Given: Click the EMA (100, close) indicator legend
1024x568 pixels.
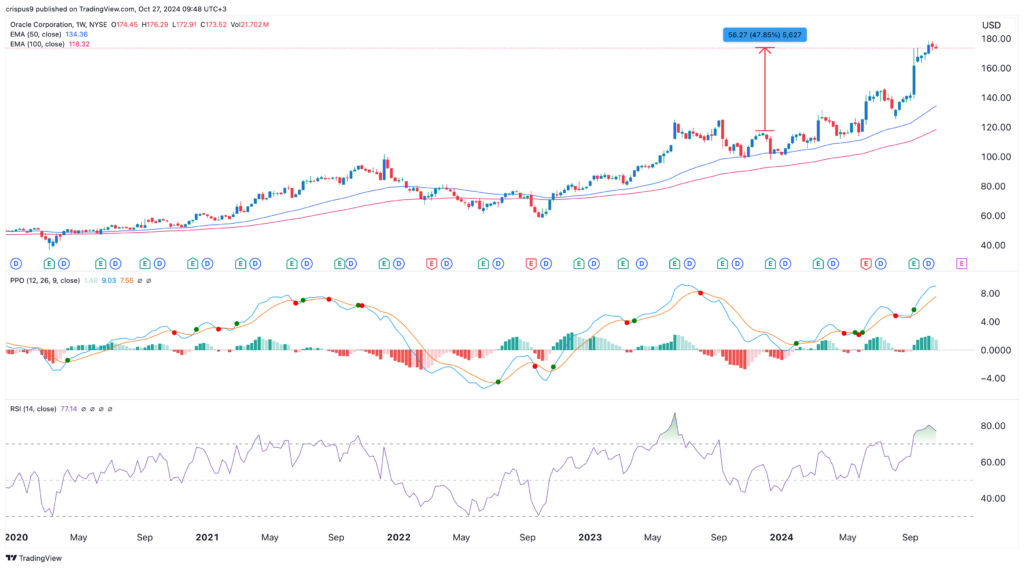Looking at the screenshot, I should (37, 44).
